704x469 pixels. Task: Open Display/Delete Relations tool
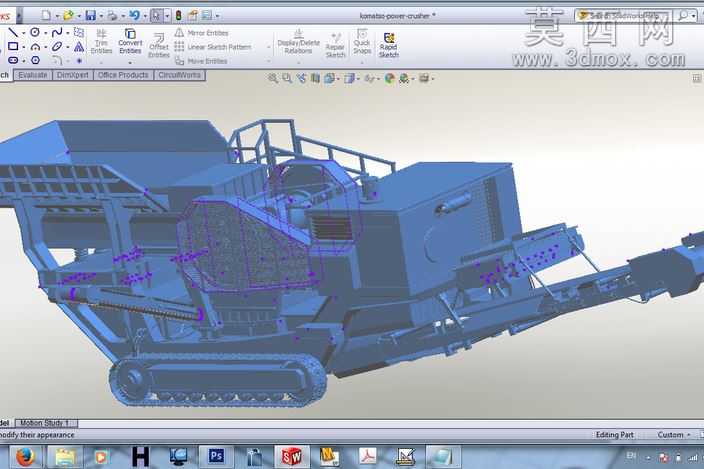coord(298,41)
